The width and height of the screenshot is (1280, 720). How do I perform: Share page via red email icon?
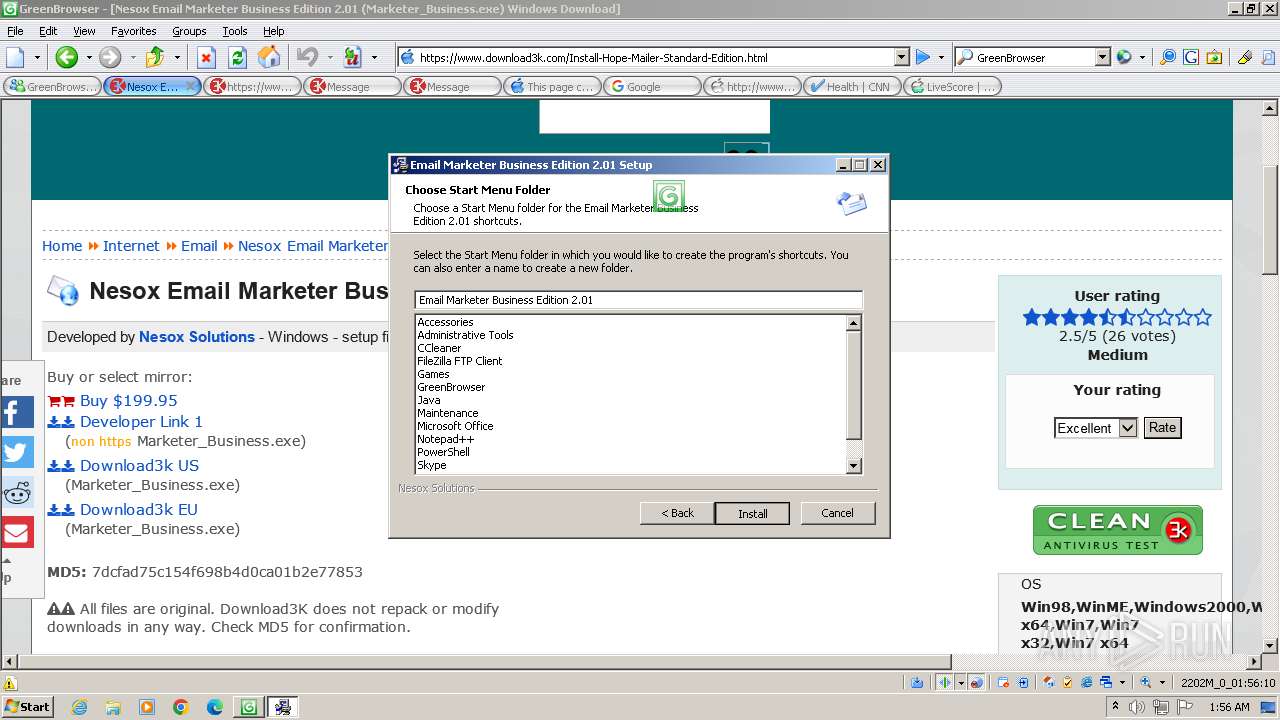coord(17,532)
